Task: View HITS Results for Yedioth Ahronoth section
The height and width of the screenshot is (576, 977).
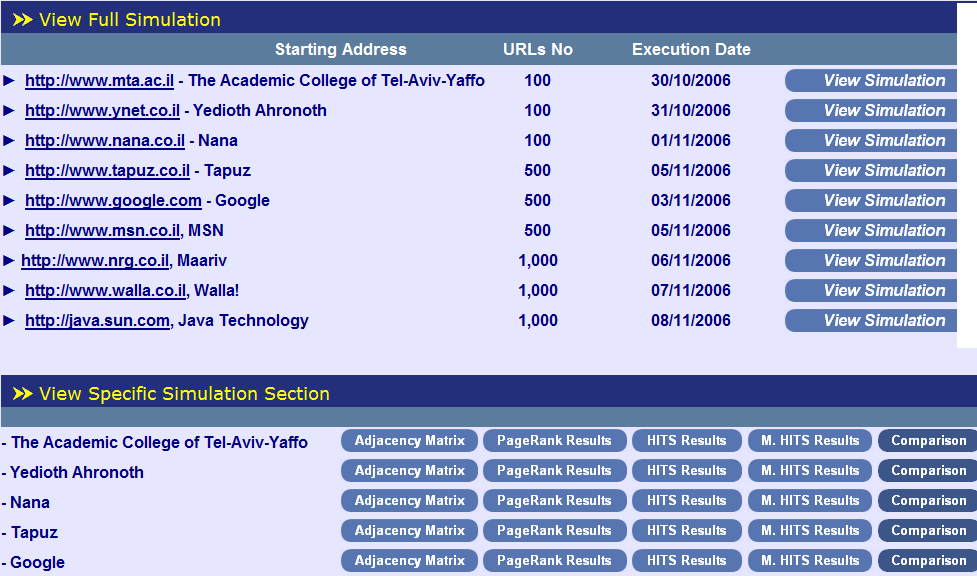Action: pyautogui.click(x=687, y=471)
